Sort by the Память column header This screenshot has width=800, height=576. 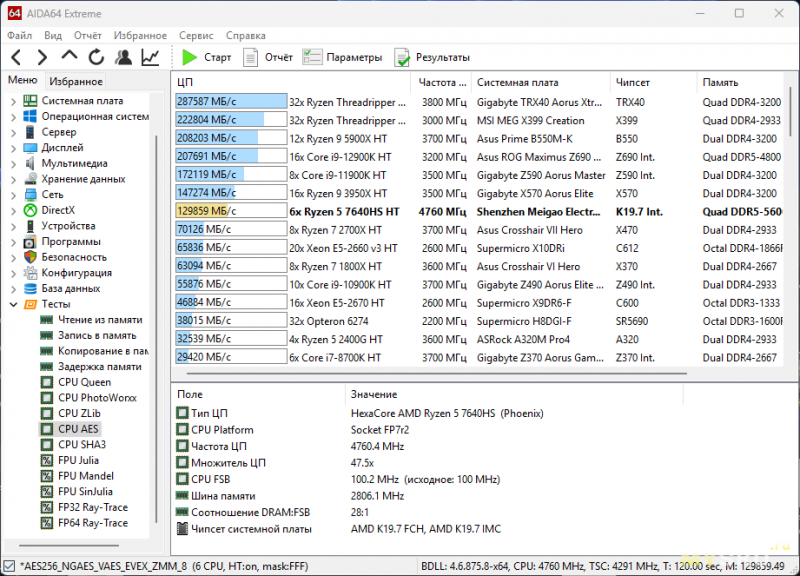coord(740,82)
